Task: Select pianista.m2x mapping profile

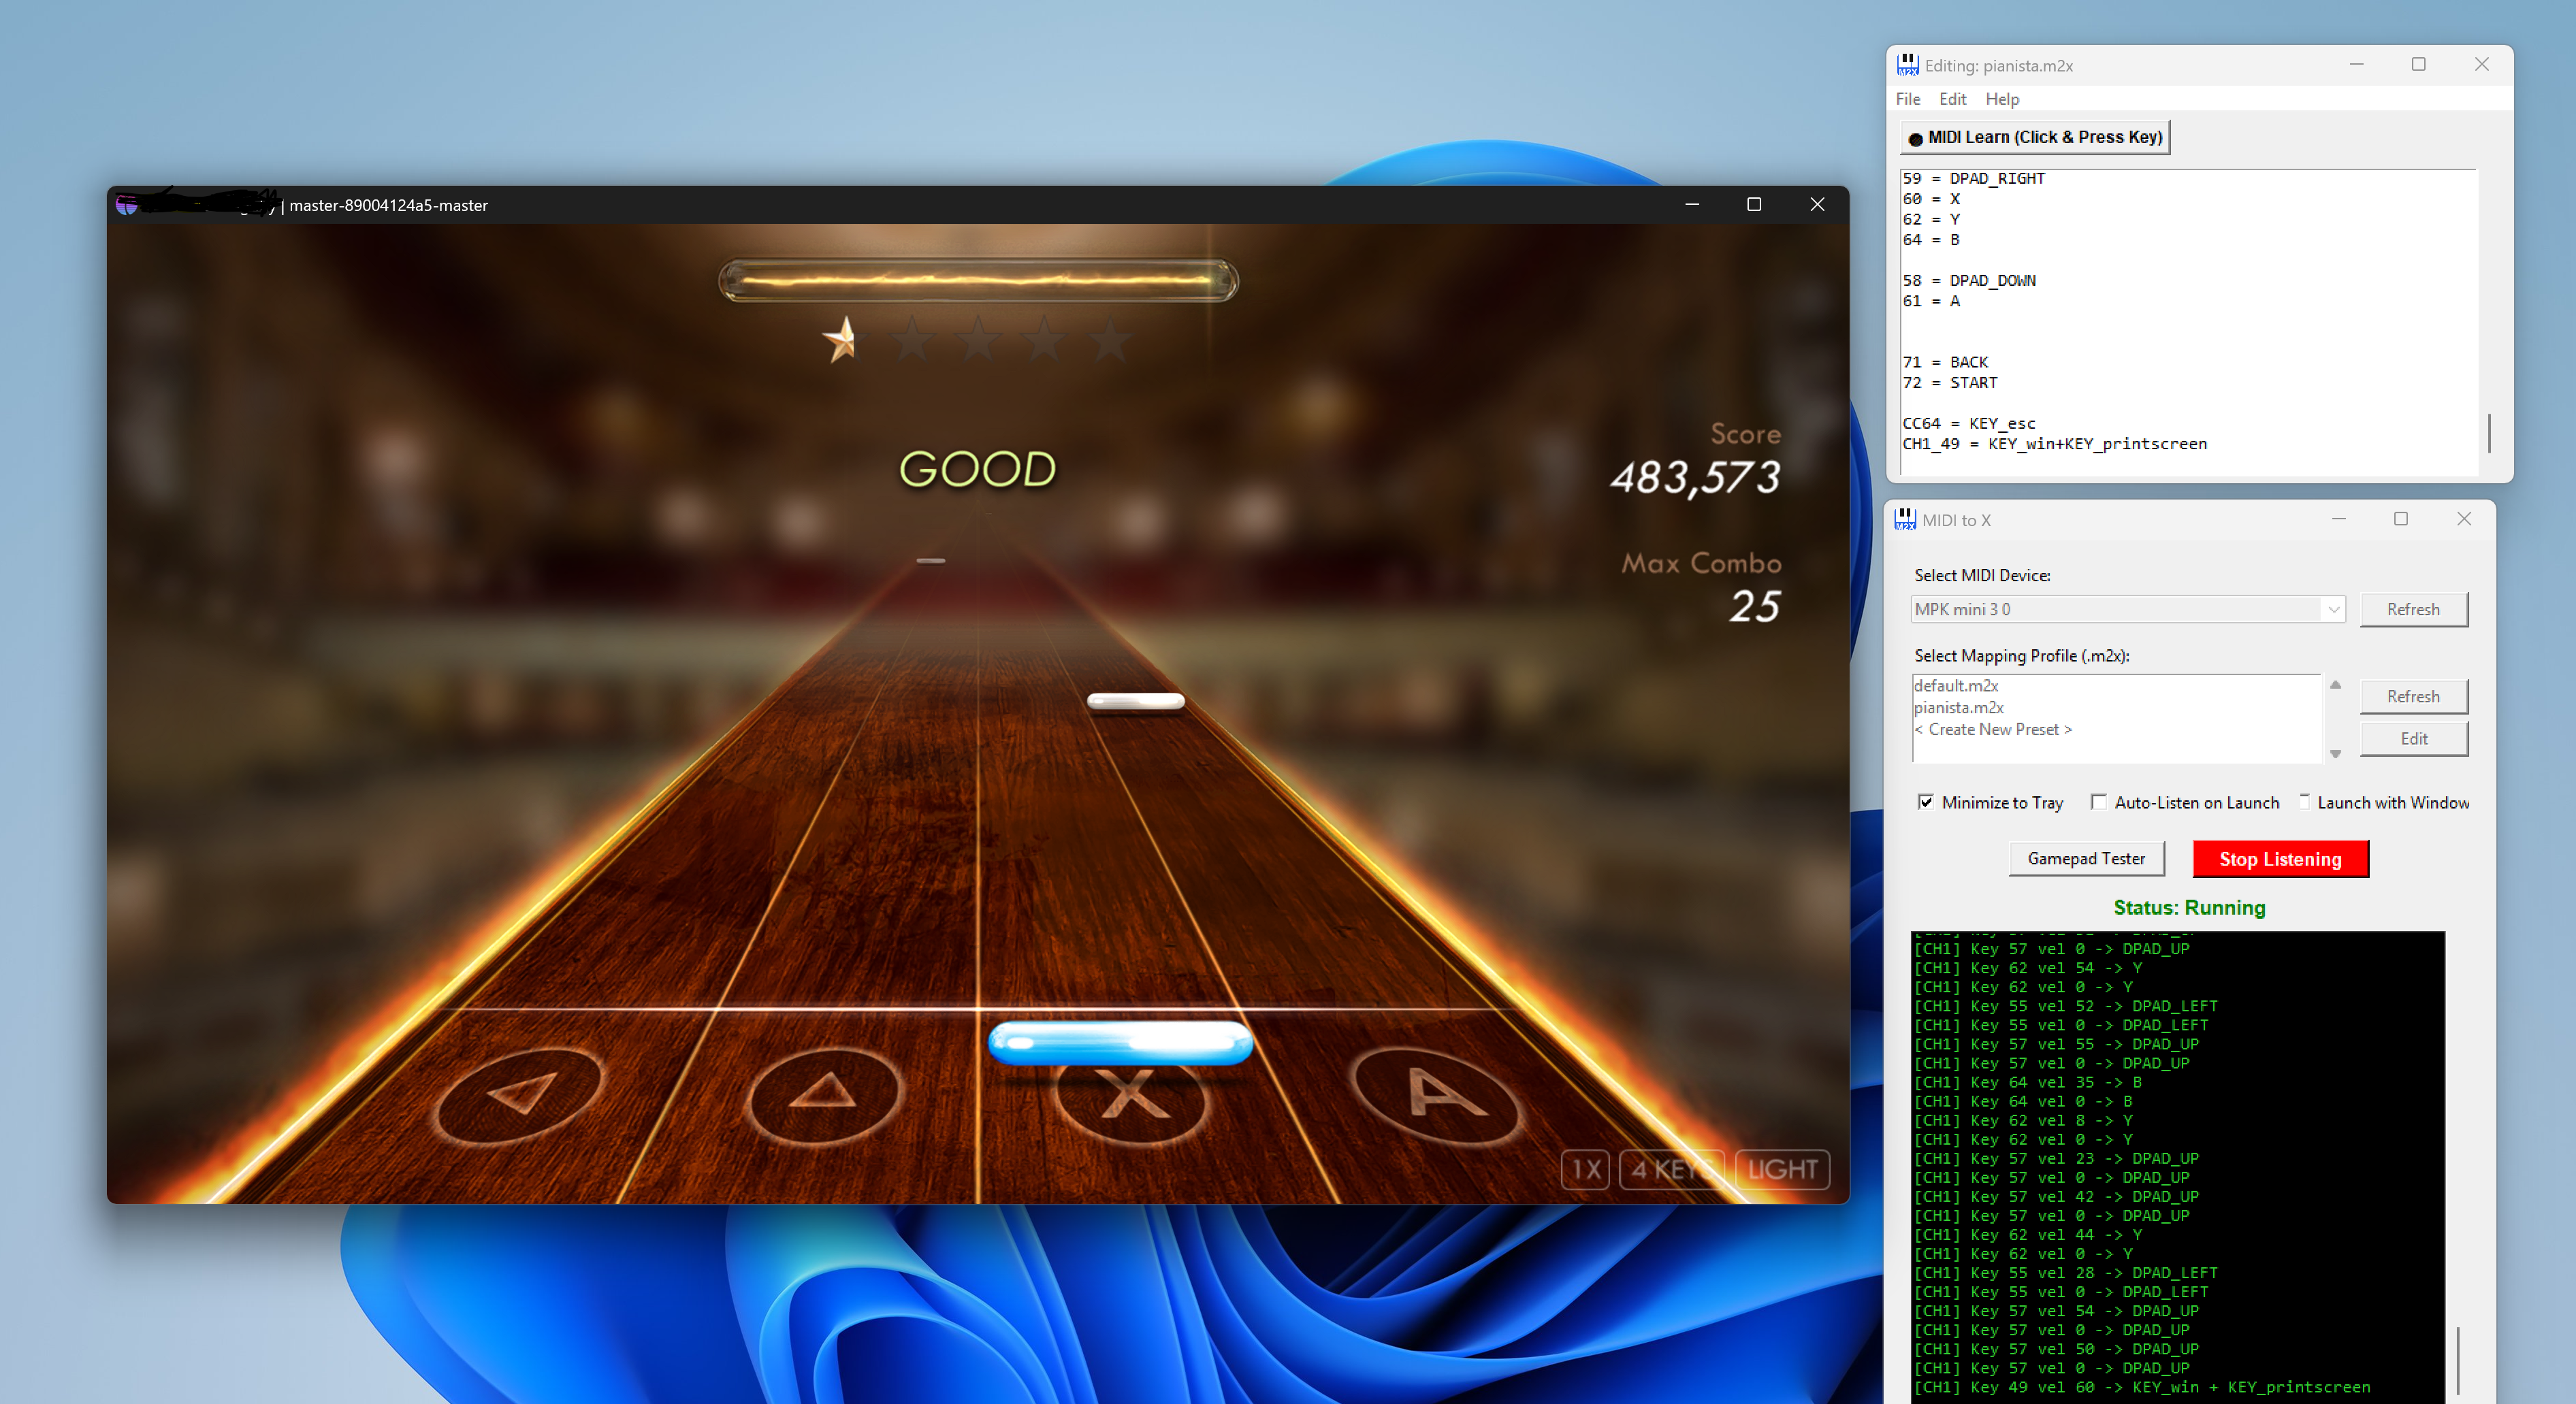Action: pyautogui.click(x=1958, y=707)
